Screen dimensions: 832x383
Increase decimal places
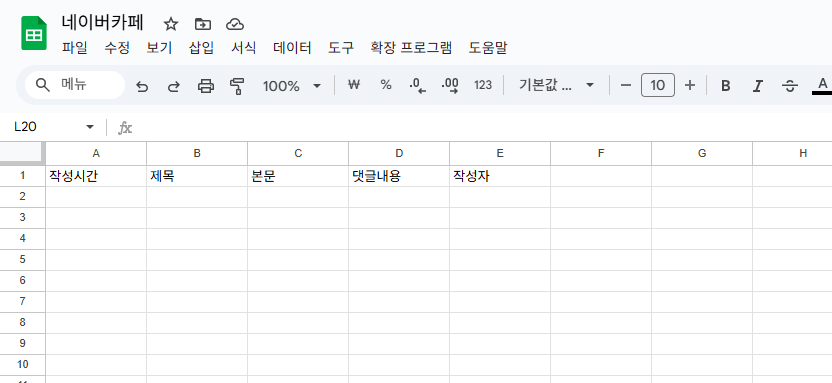(x=450, y=85)
